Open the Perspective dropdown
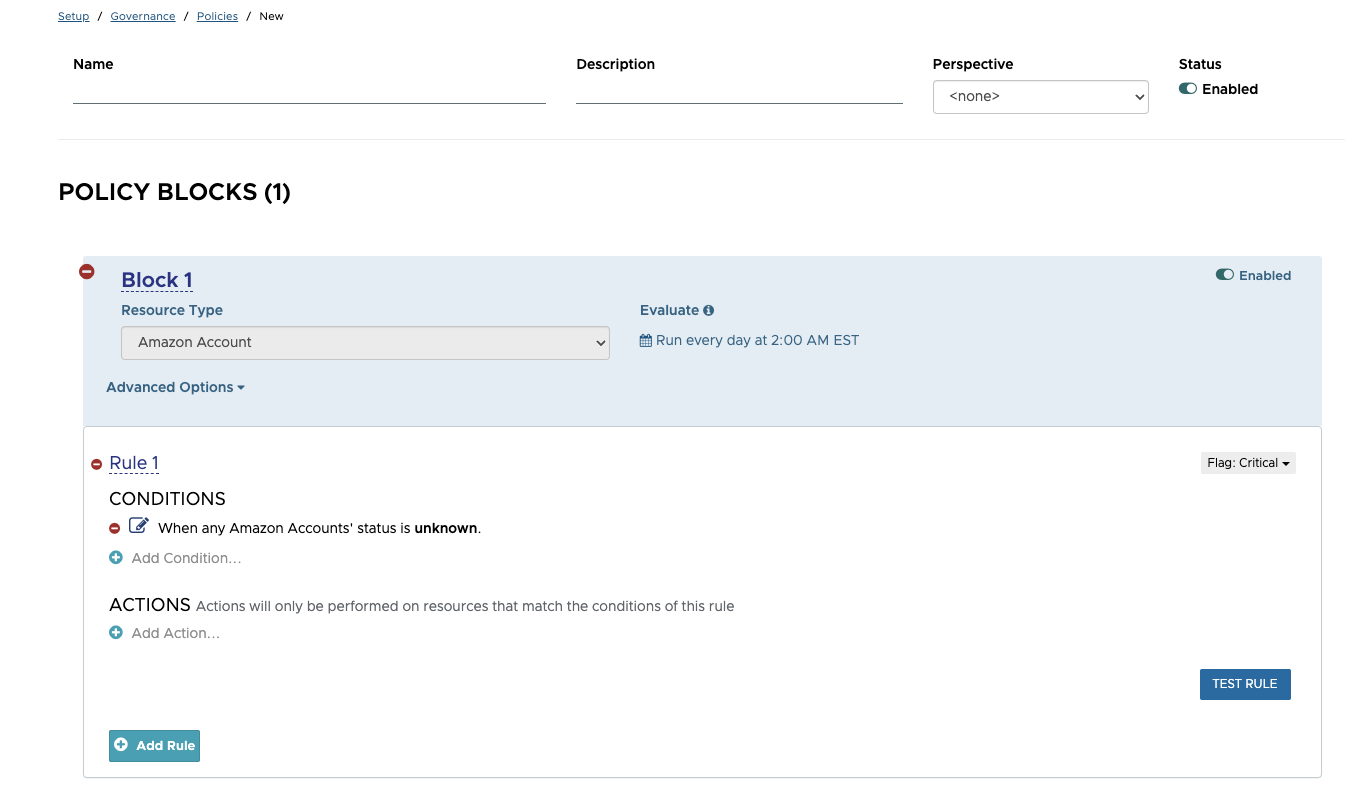This screenshot has height=810, width=1346. [1041, 97]
